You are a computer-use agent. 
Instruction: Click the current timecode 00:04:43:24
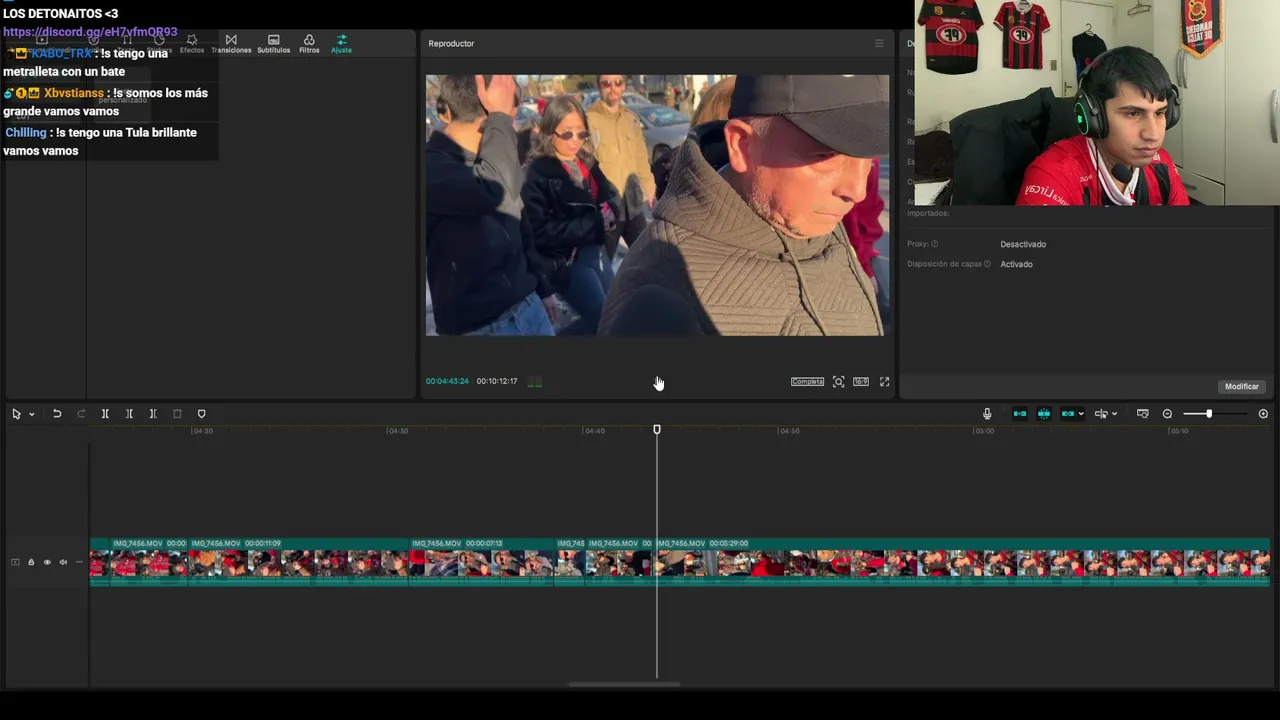447,381
